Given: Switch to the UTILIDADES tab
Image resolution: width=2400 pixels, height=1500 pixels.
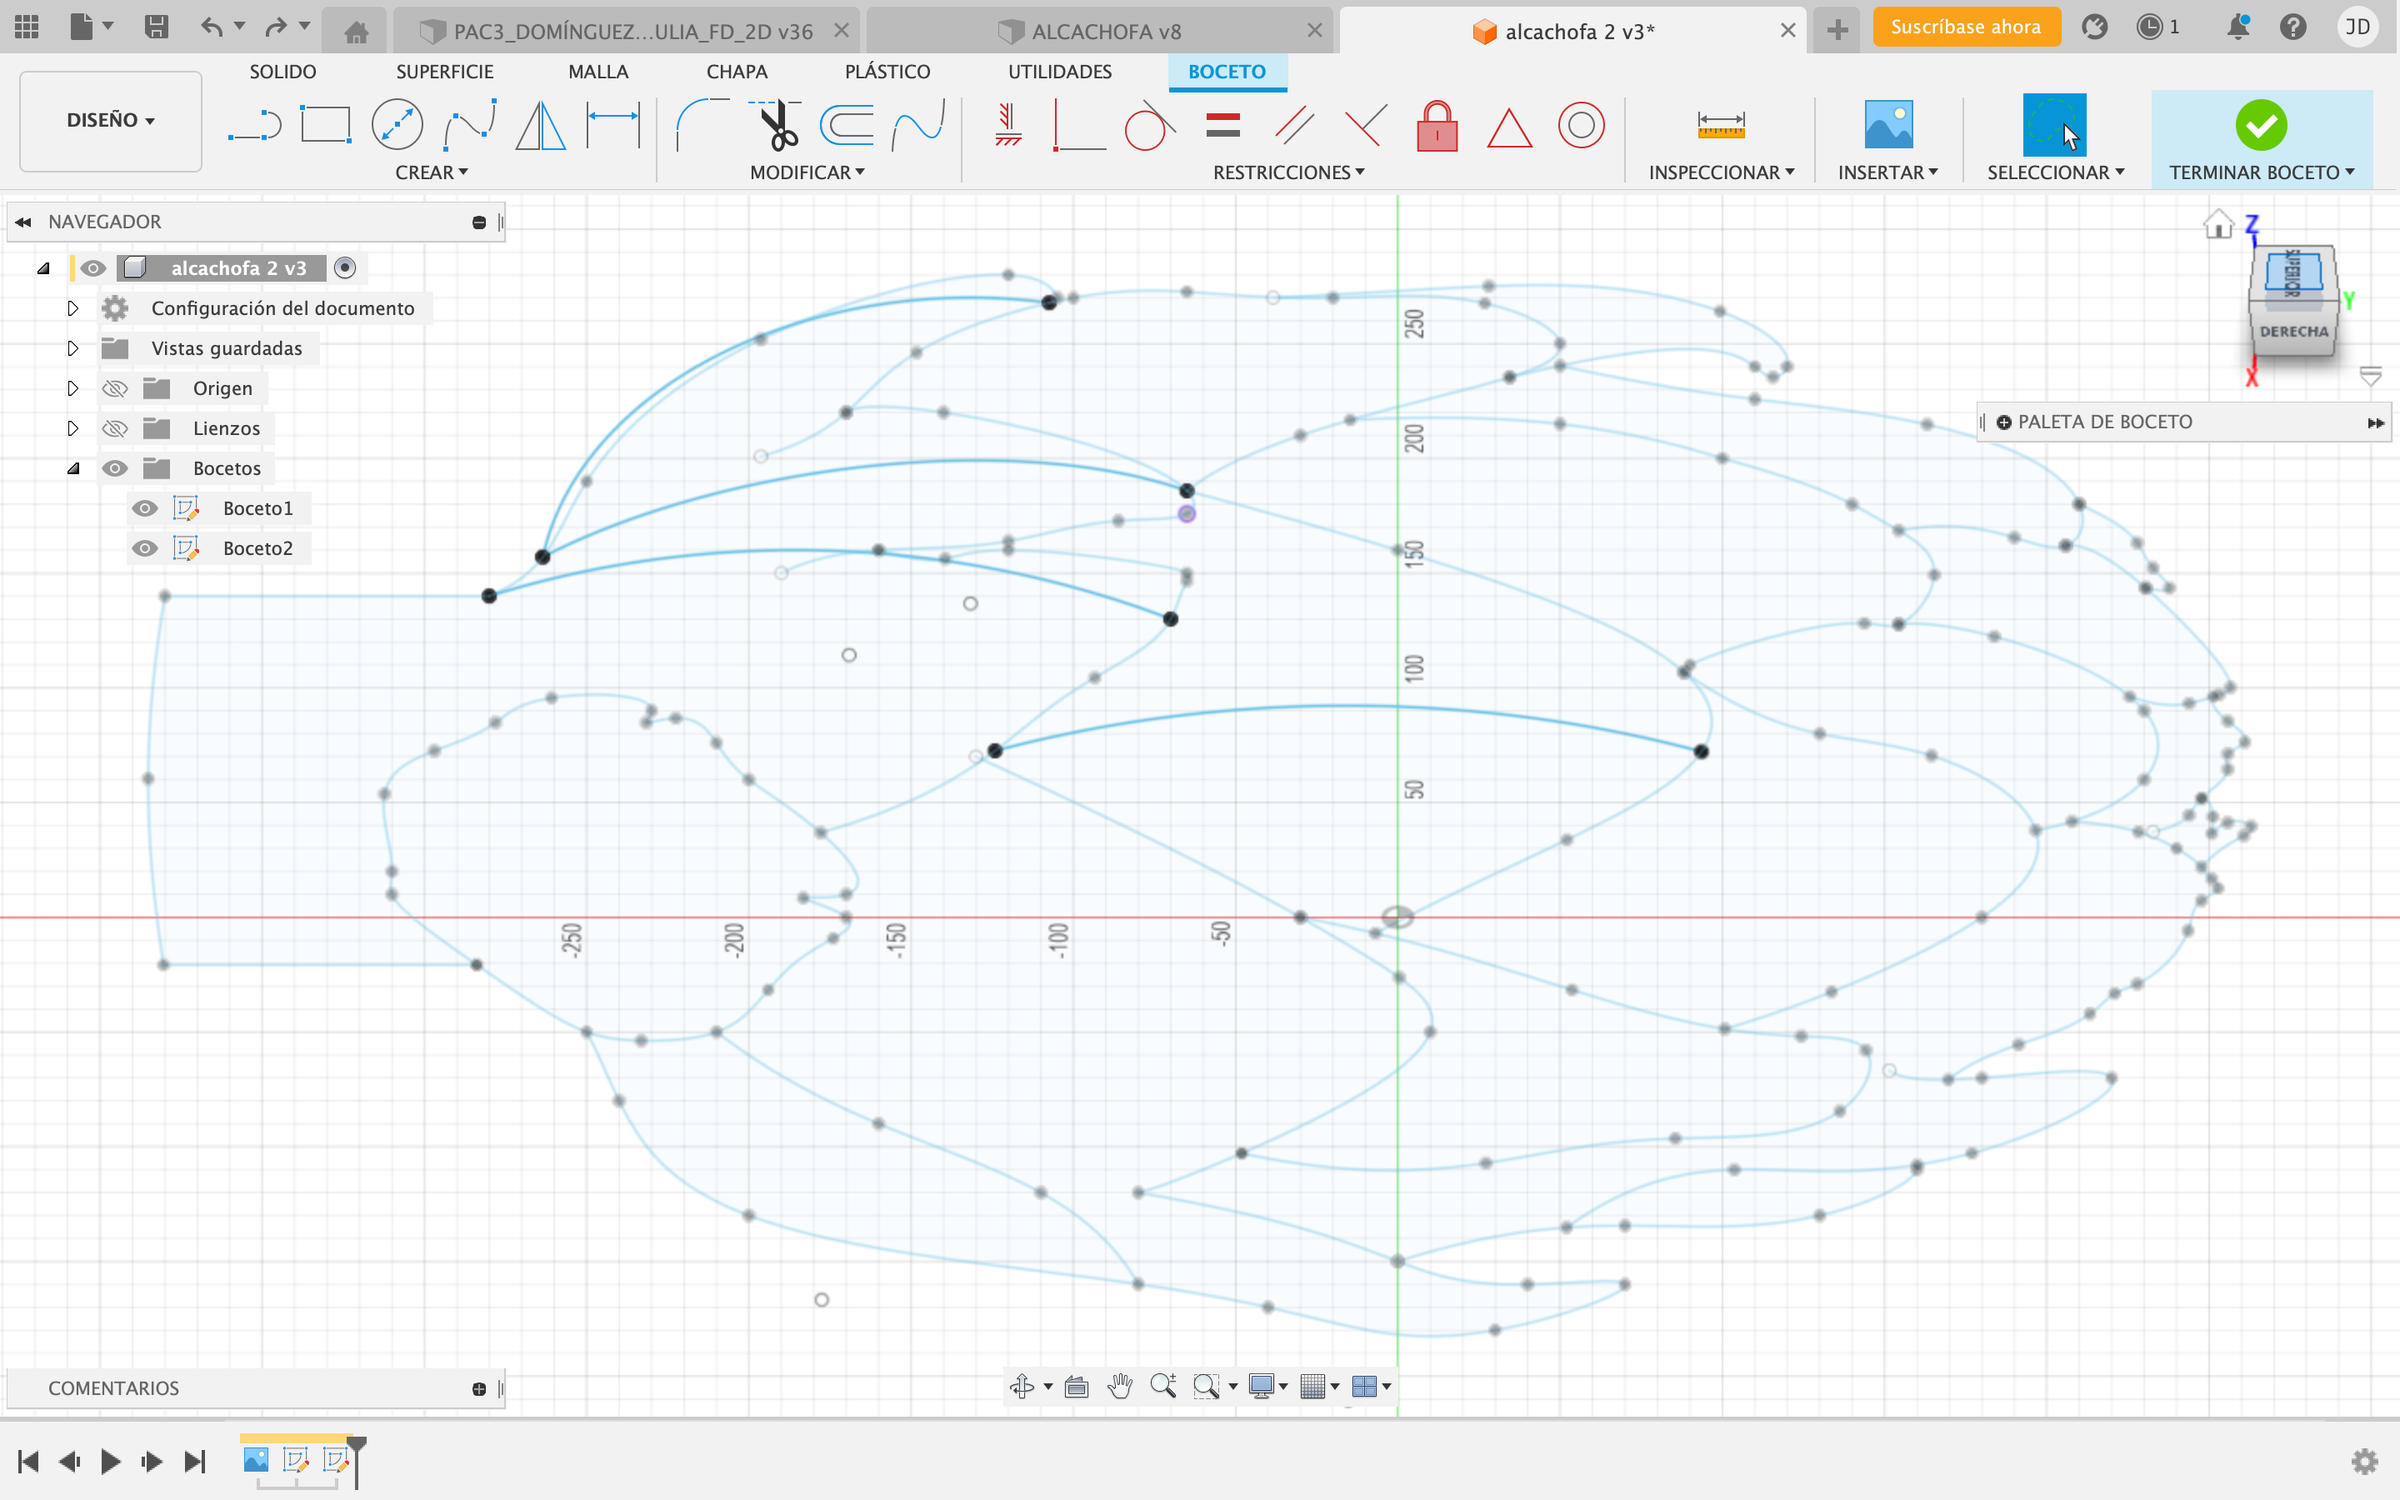Looking at the screenshot, I should [1060, 71].
